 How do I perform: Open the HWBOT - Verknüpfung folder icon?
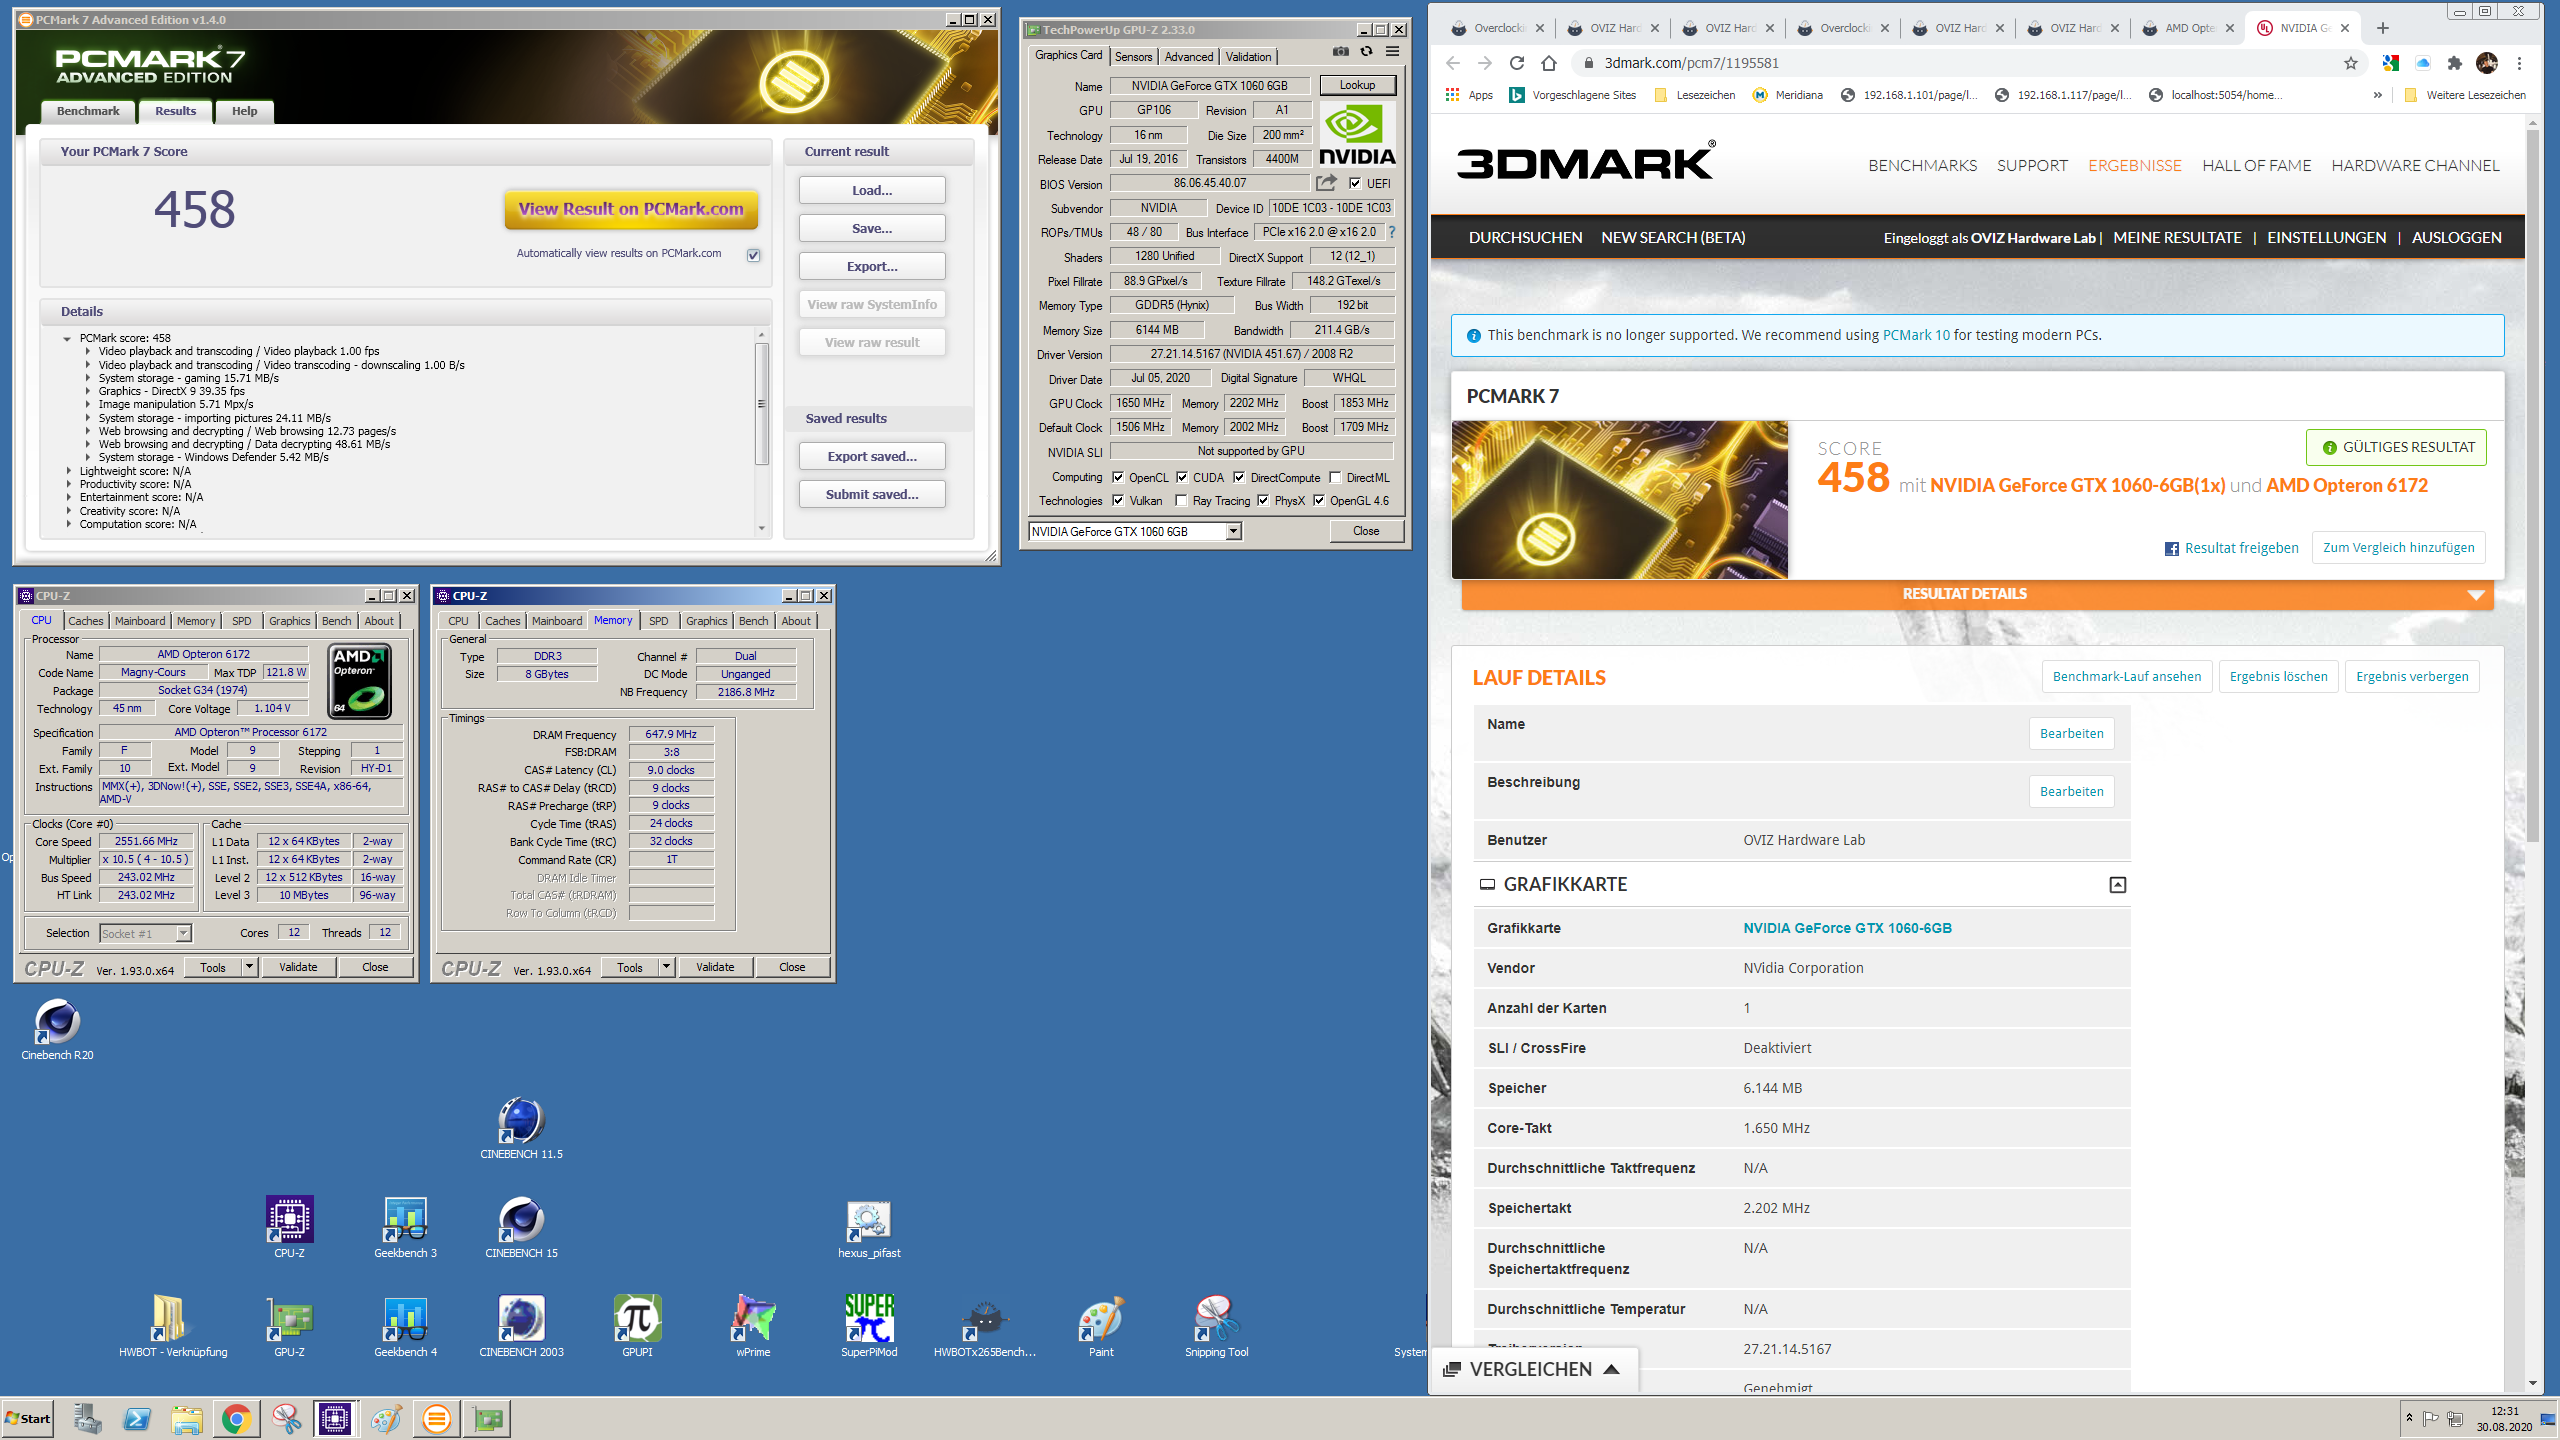(x=173, y=1327)
